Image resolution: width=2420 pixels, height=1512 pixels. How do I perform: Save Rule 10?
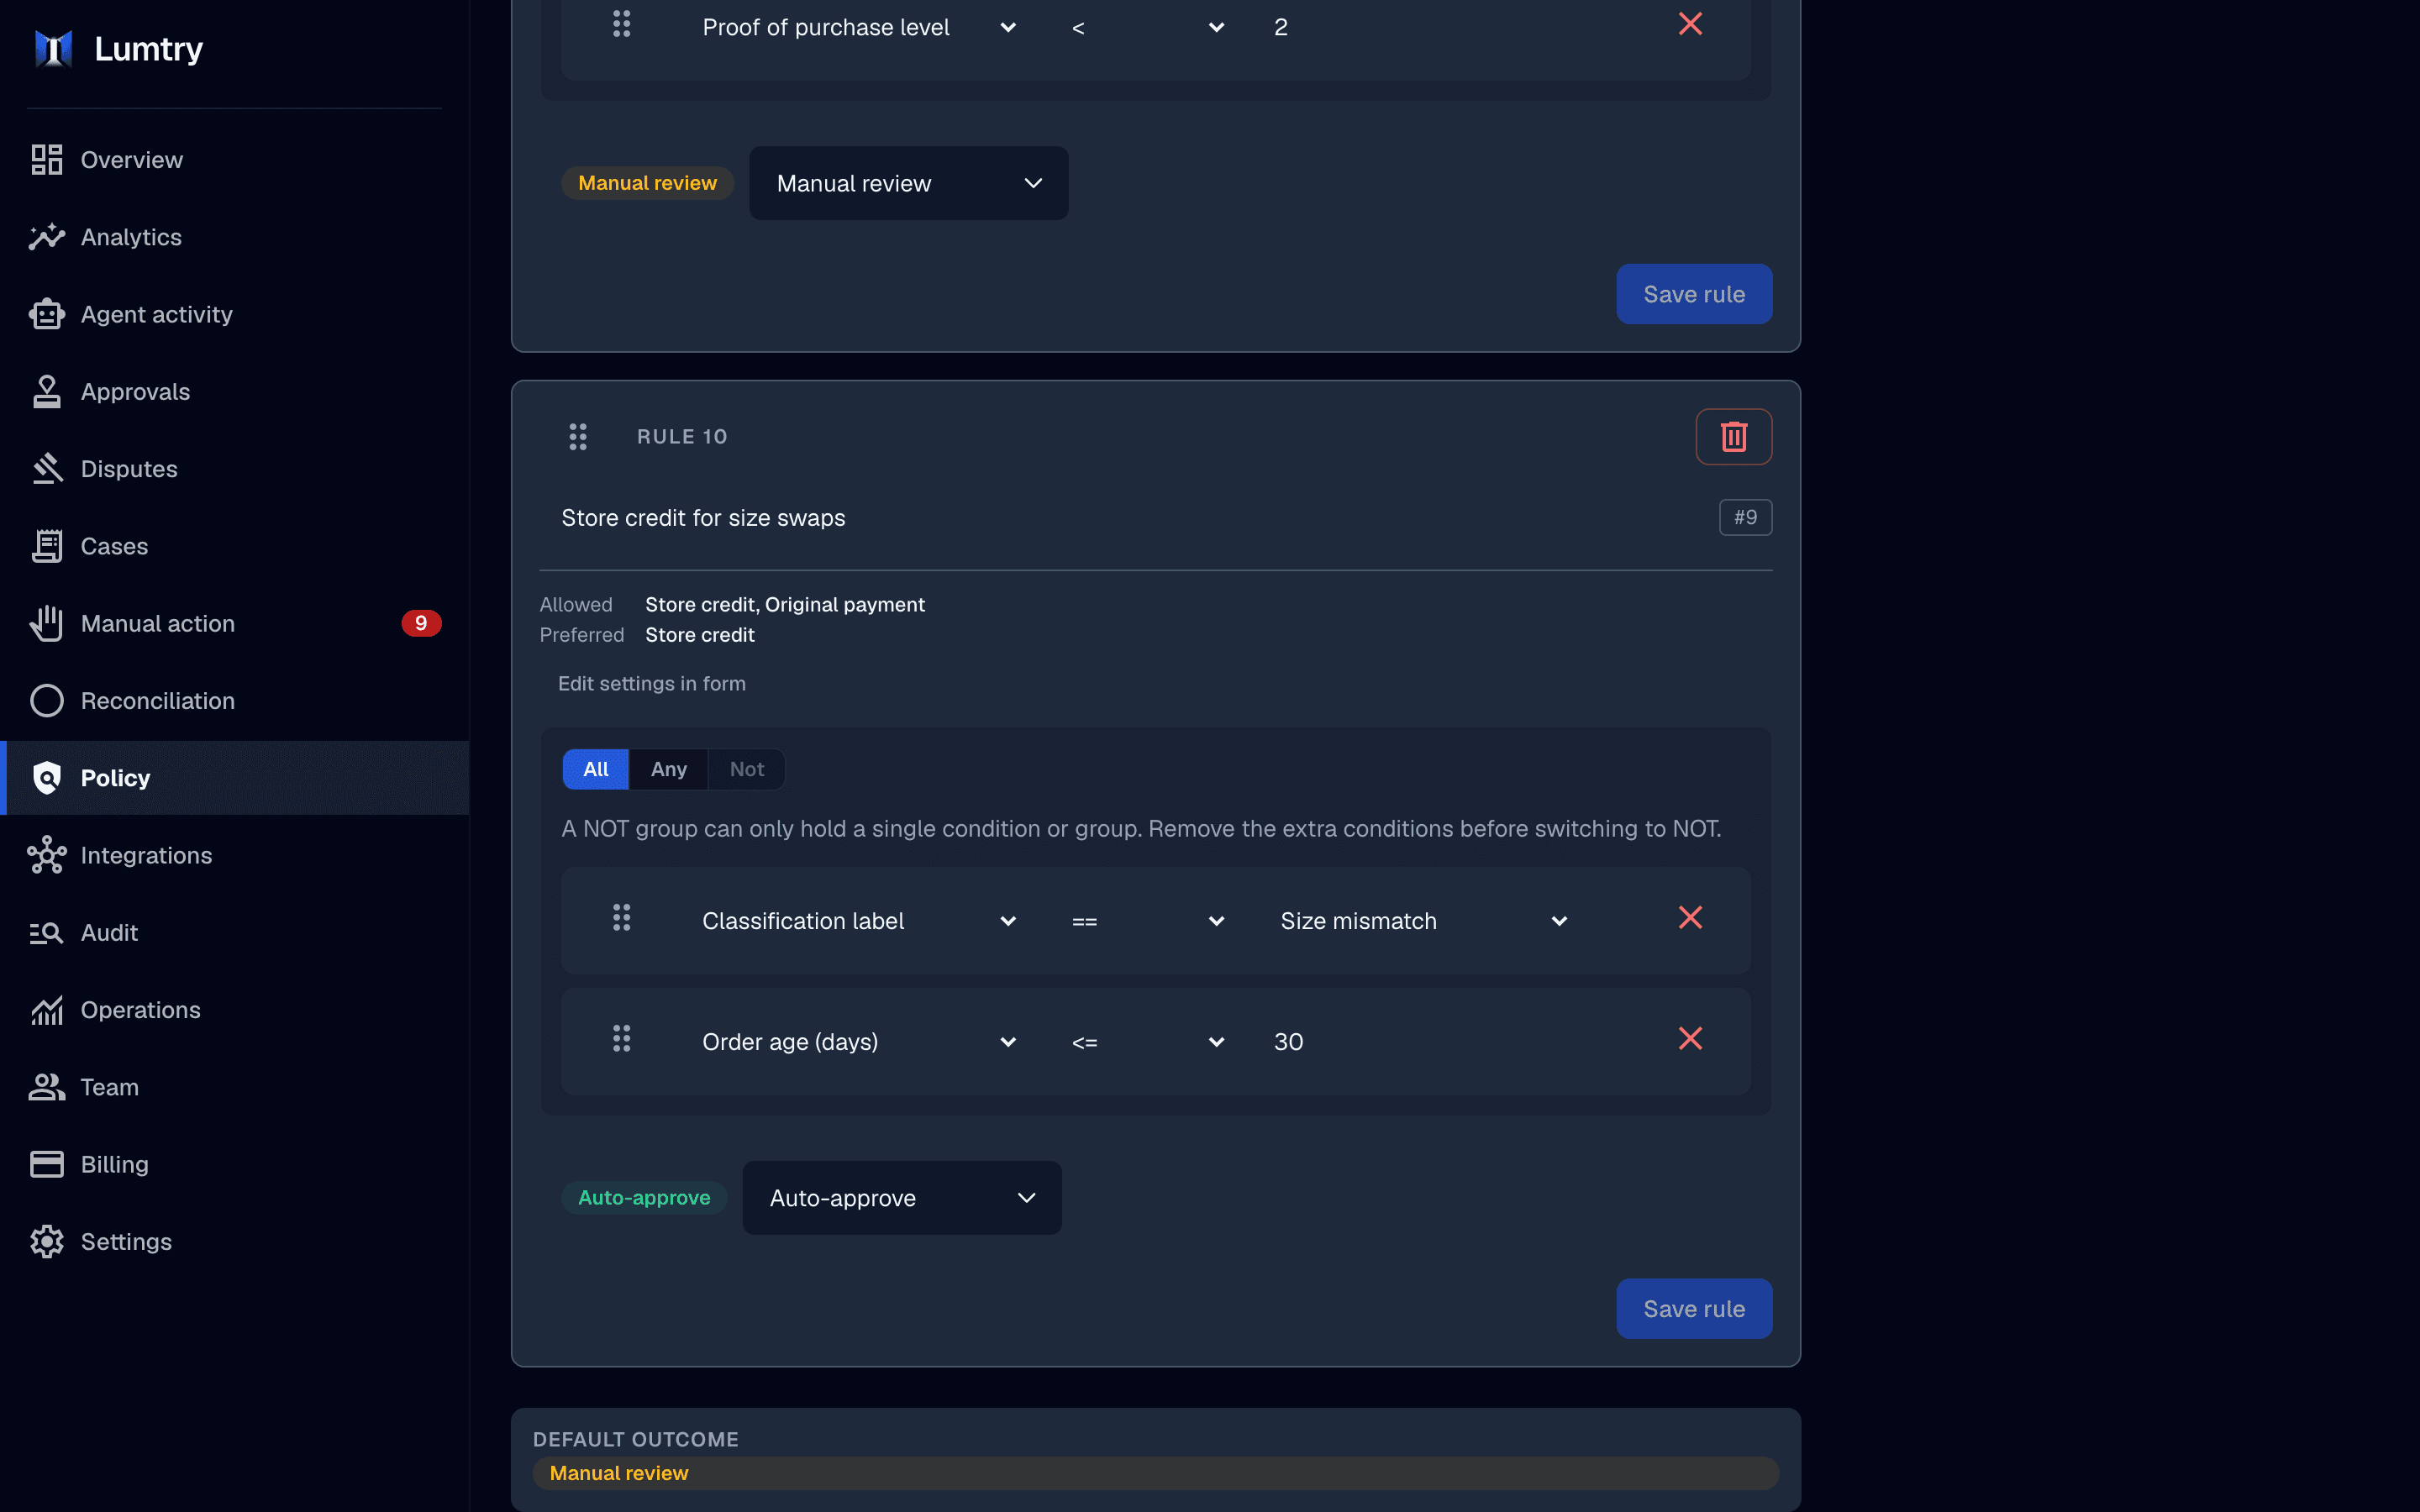click(x=1694, y=1308)
